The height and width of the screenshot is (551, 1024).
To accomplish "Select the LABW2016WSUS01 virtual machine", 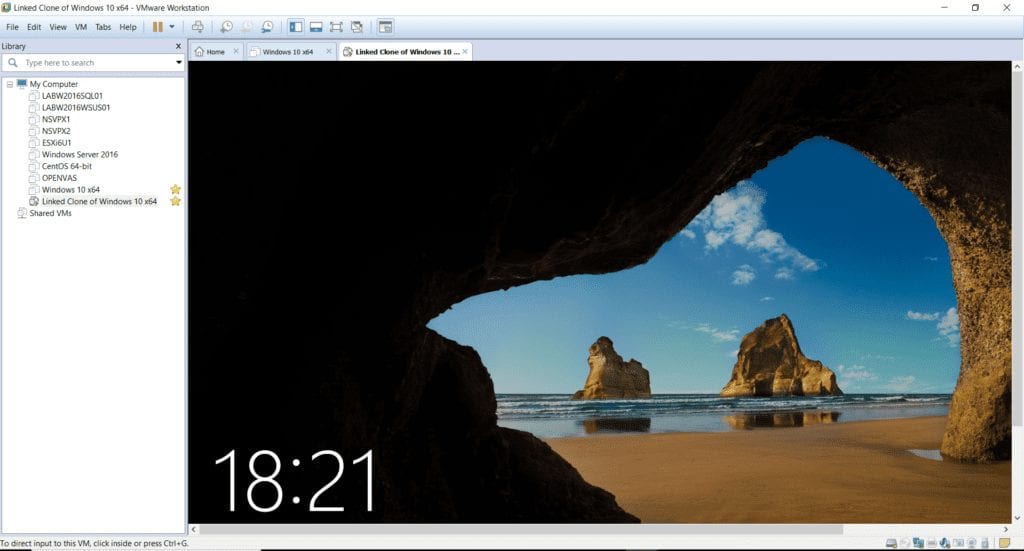I will [76, 108].
